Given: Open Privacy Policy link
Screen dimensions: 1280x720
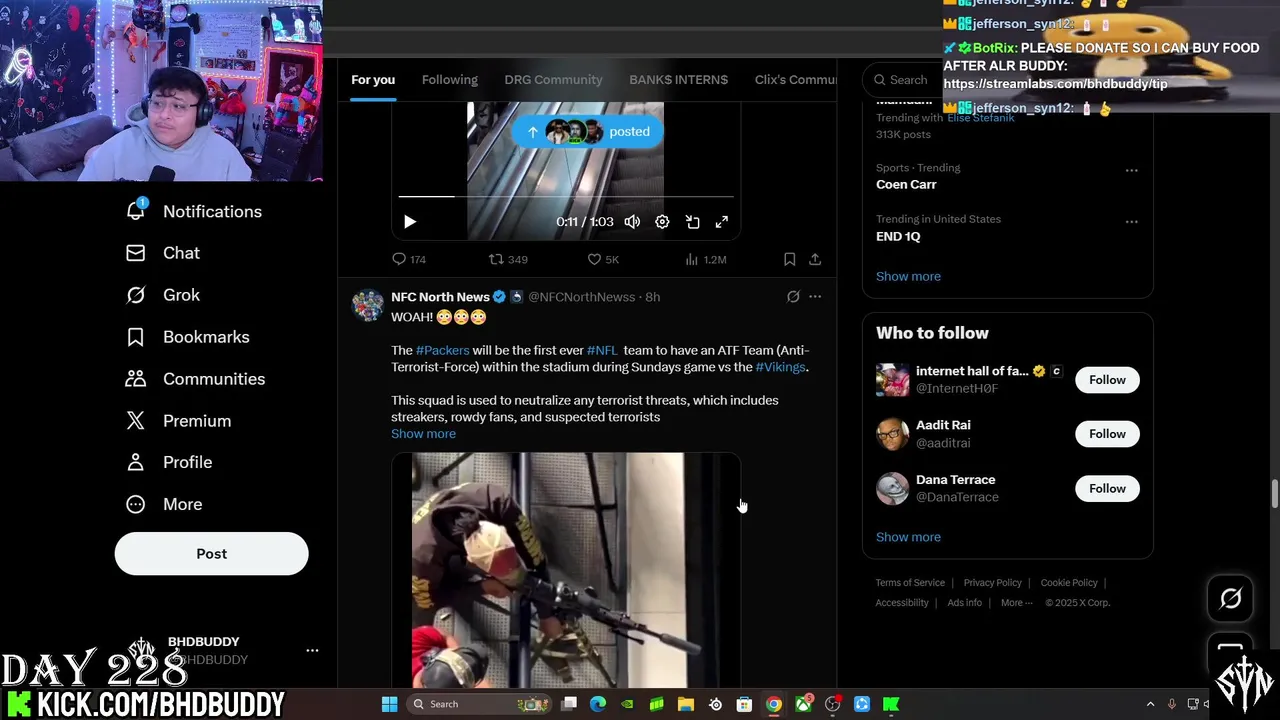Looking at the screenshot, I should [x=992, y=583].
